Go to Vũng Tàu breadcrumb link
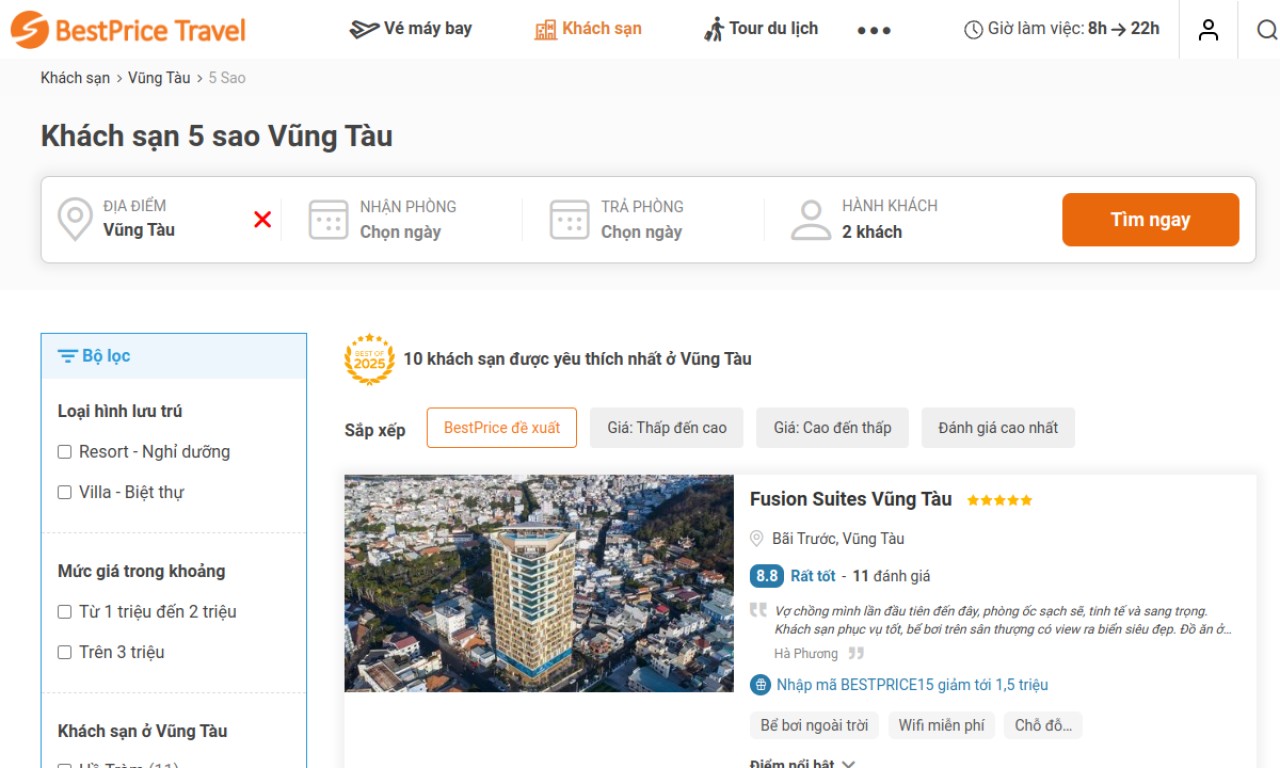The image size is (1280, 768). point(159,78)
